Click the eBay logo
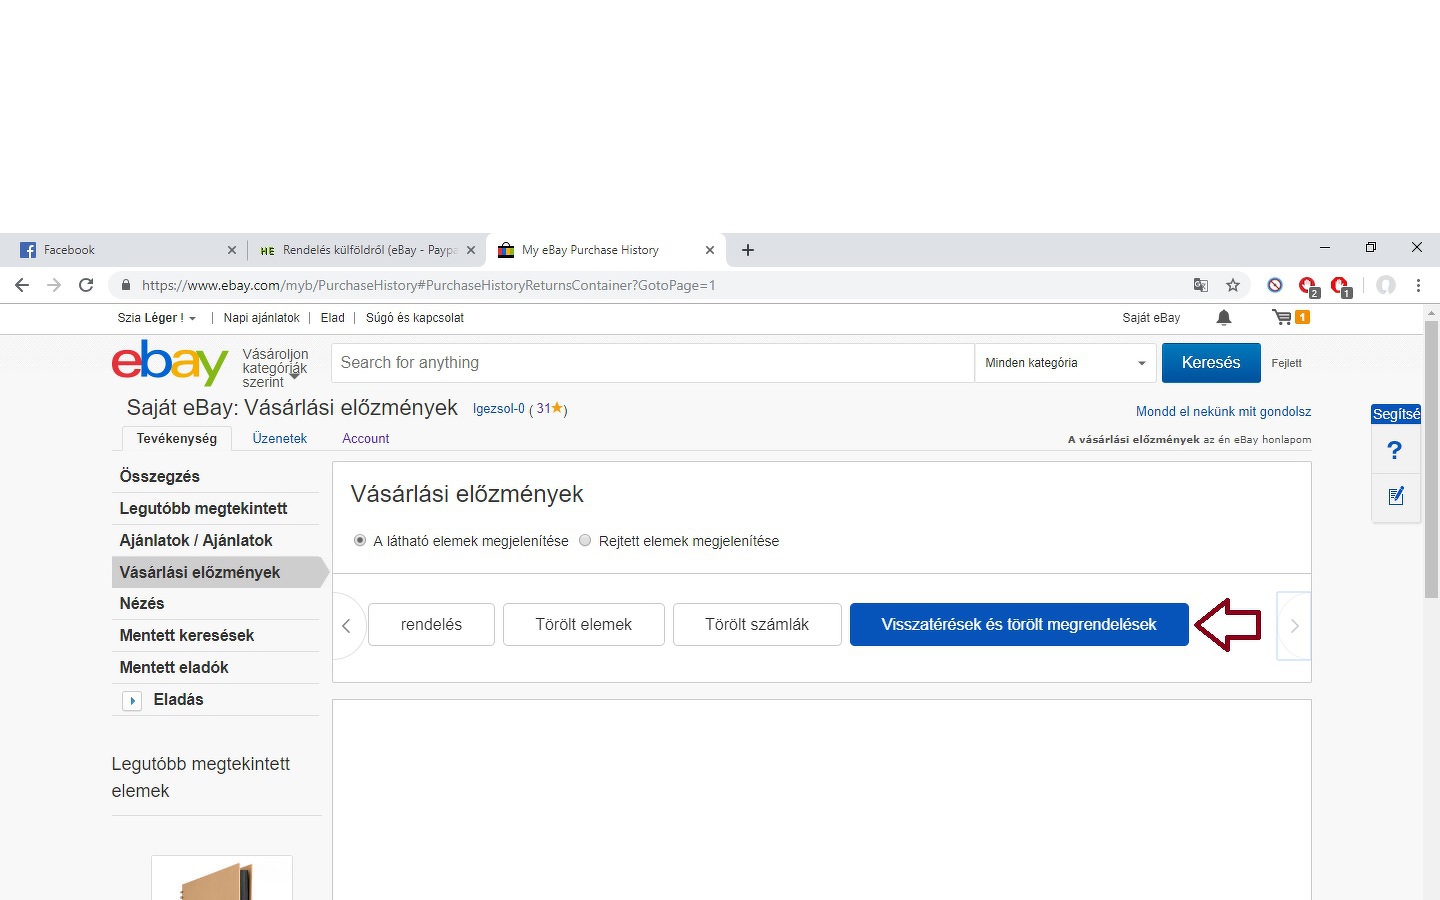 [x=170, y=362]
